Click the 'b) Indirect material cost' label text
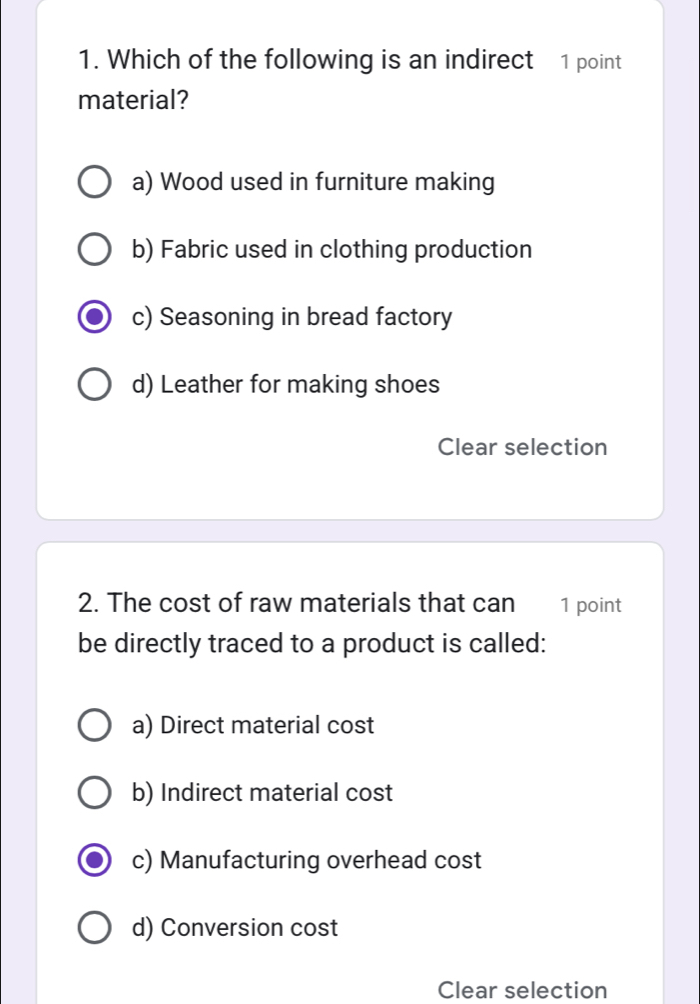This screenshot has width=700, height=1004. pos(262,793)
